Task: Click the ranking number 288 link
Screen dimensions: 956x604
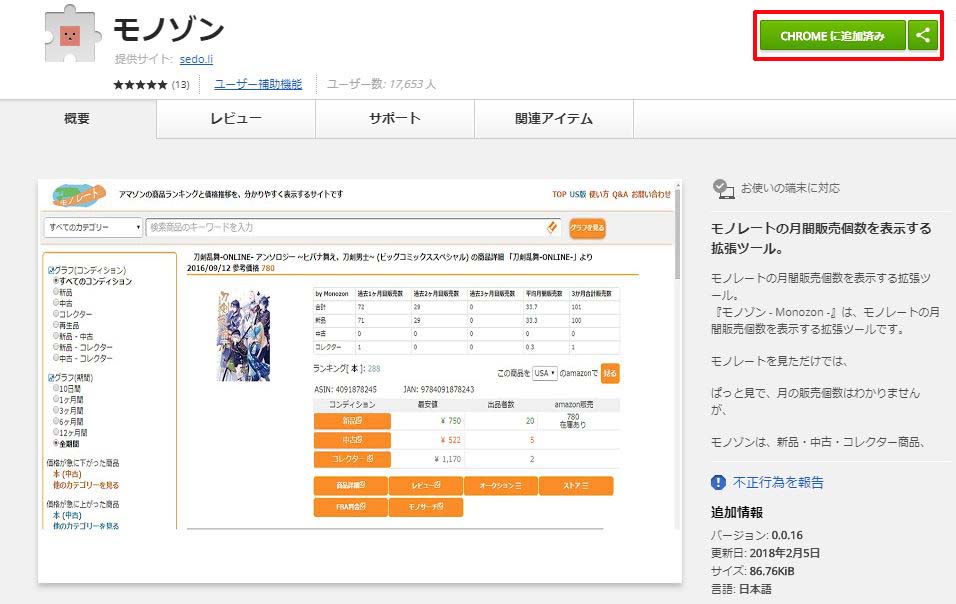Action: (x=374, y=369)
